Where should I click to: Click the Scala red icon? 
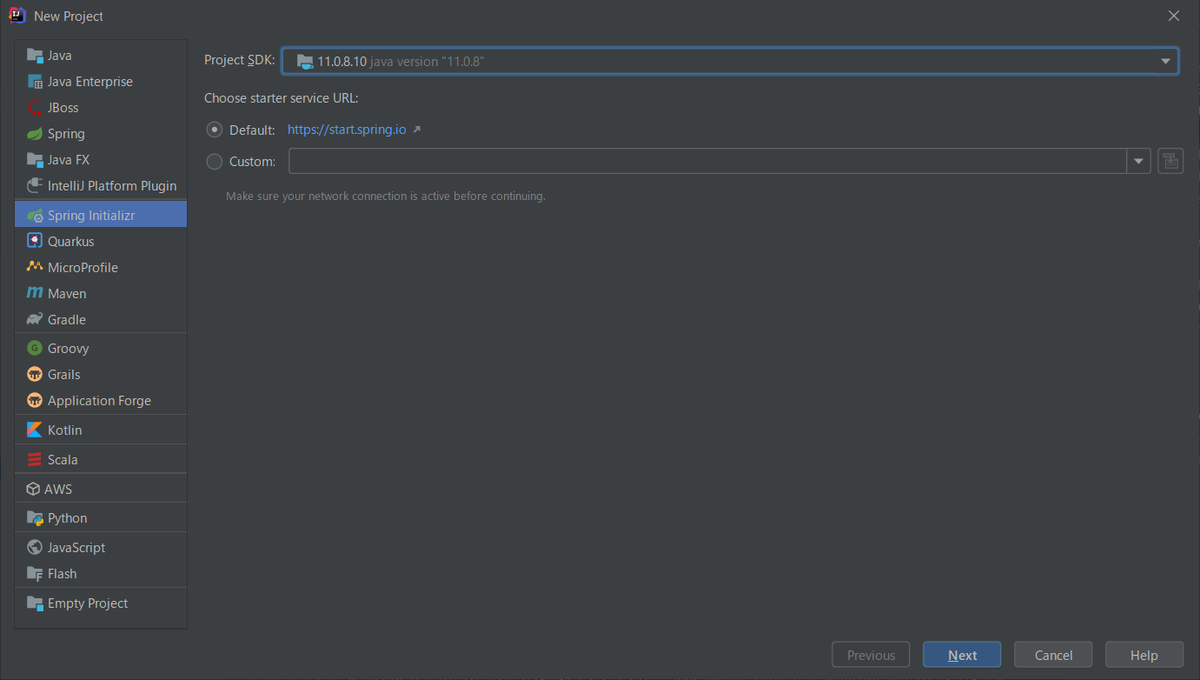tap(35, 460)
